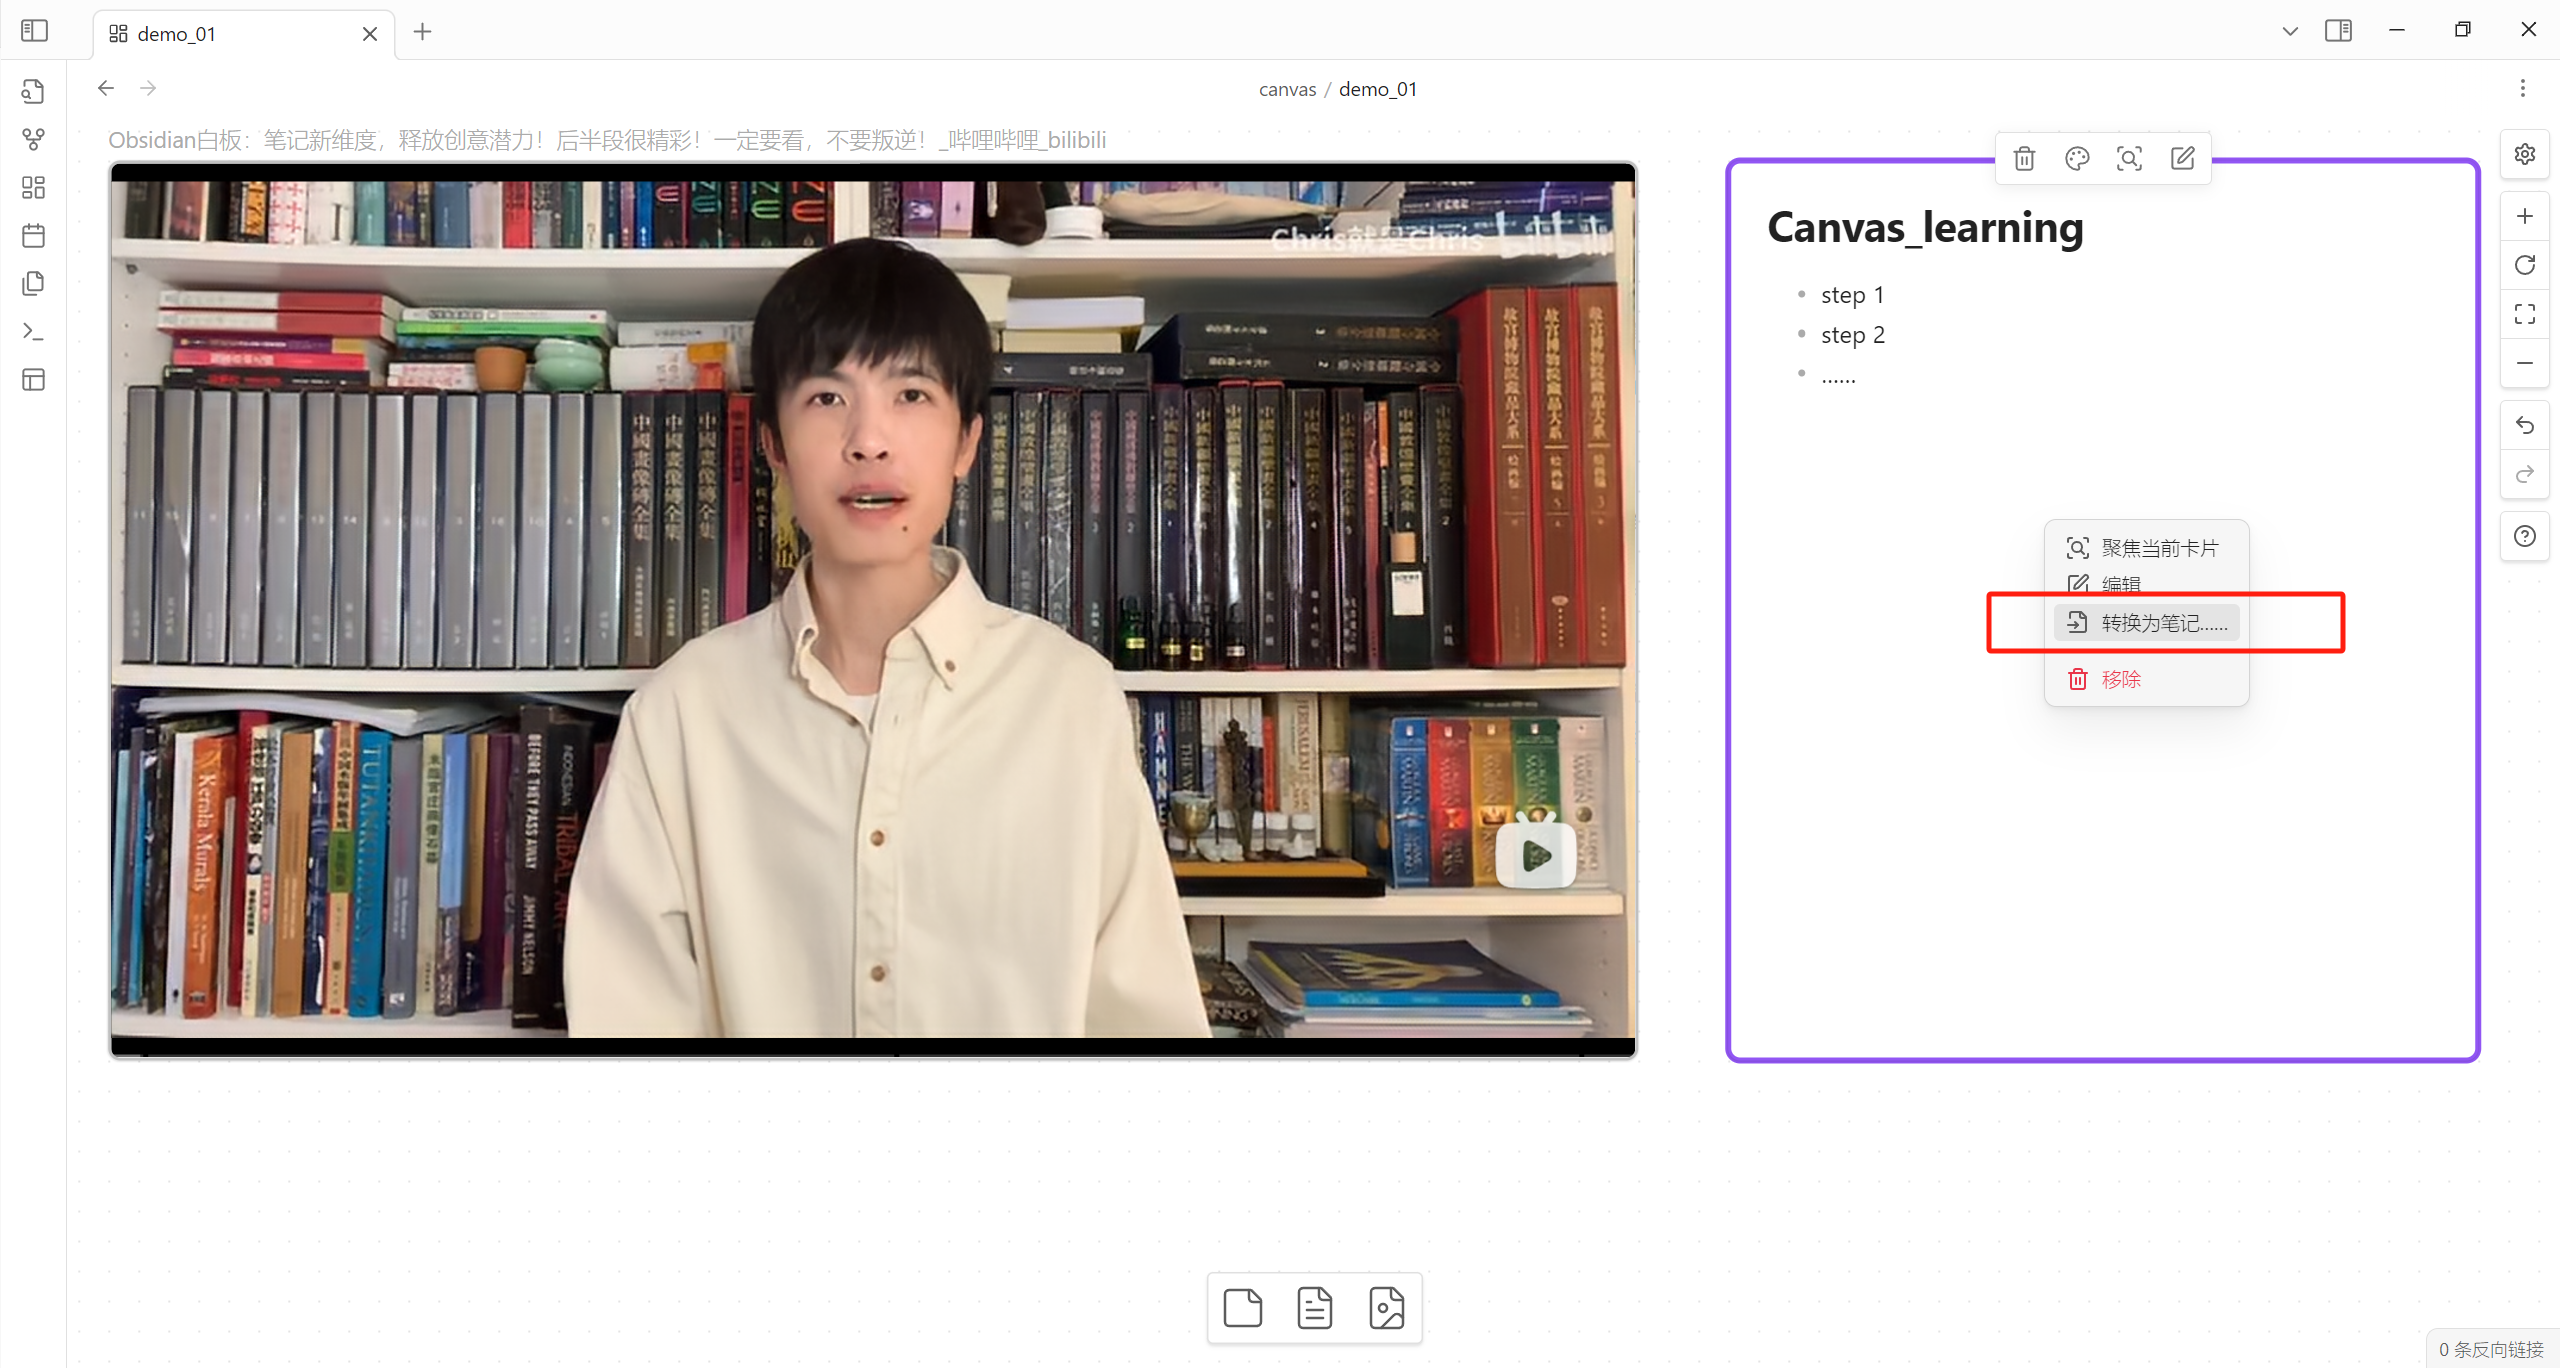Open the three-dot more options menu
Viewport: 2560px width, 1368px height.
point(2522,88)
